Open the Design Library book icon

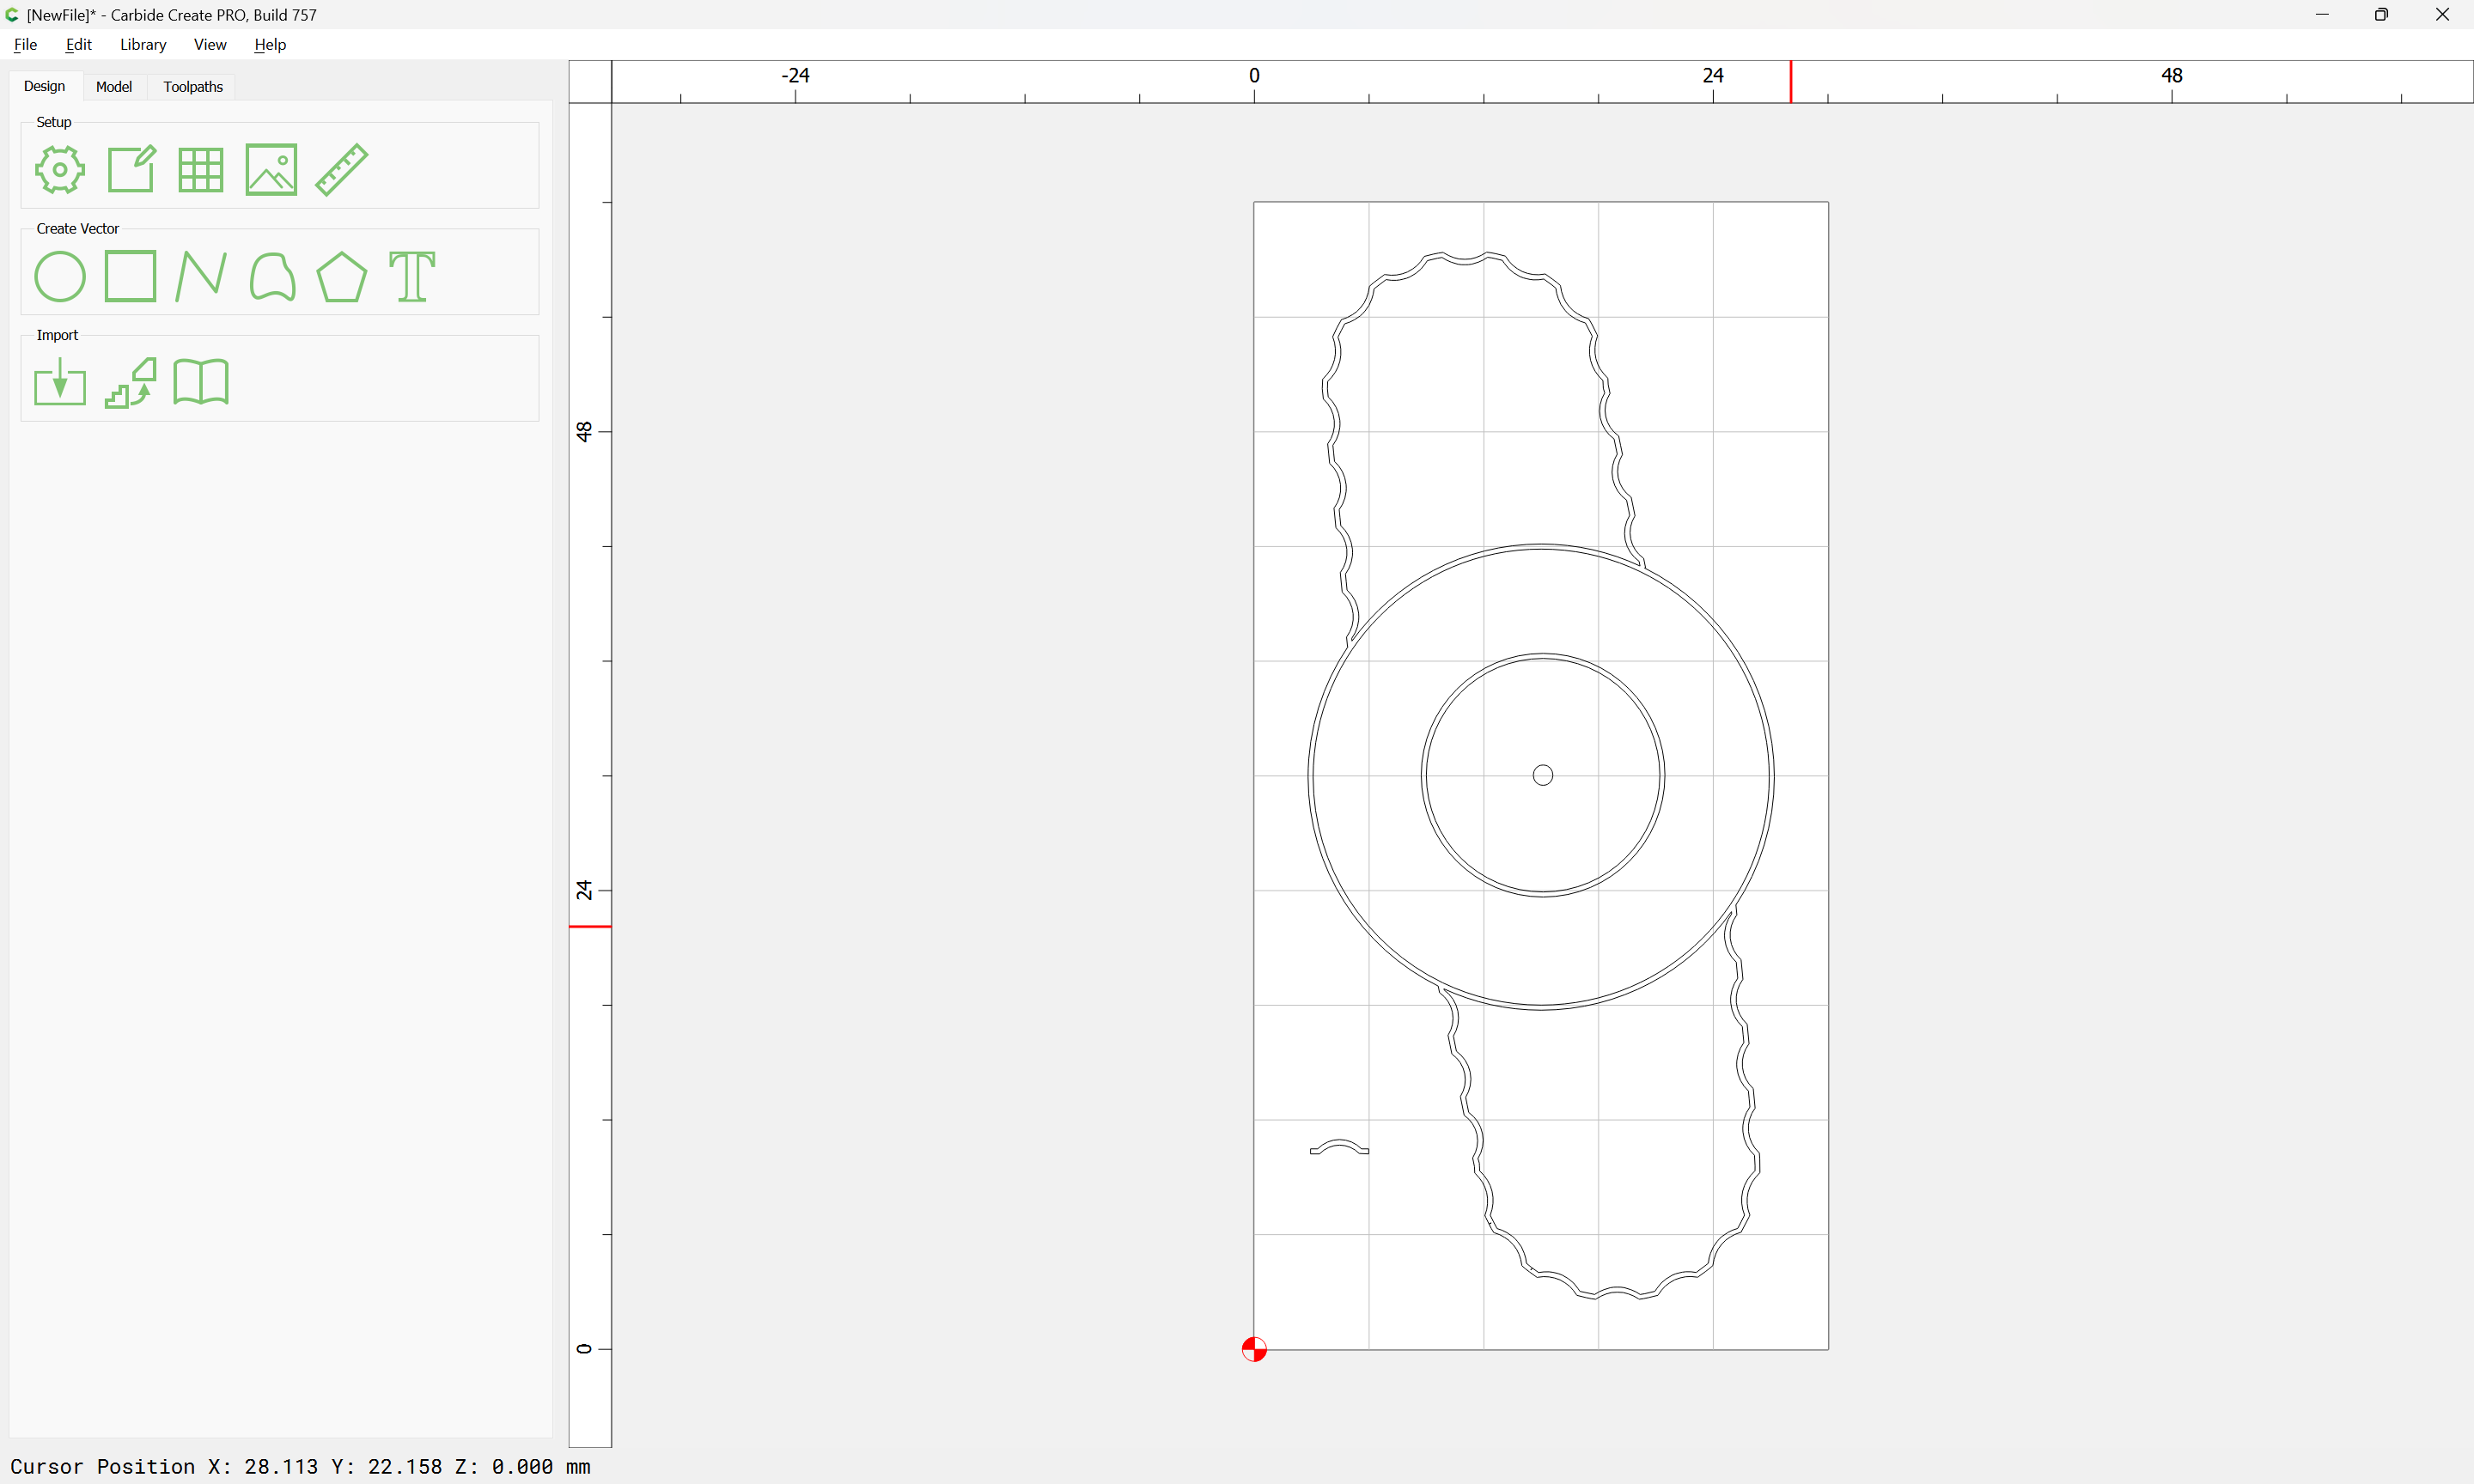click(x=201, y=382)
